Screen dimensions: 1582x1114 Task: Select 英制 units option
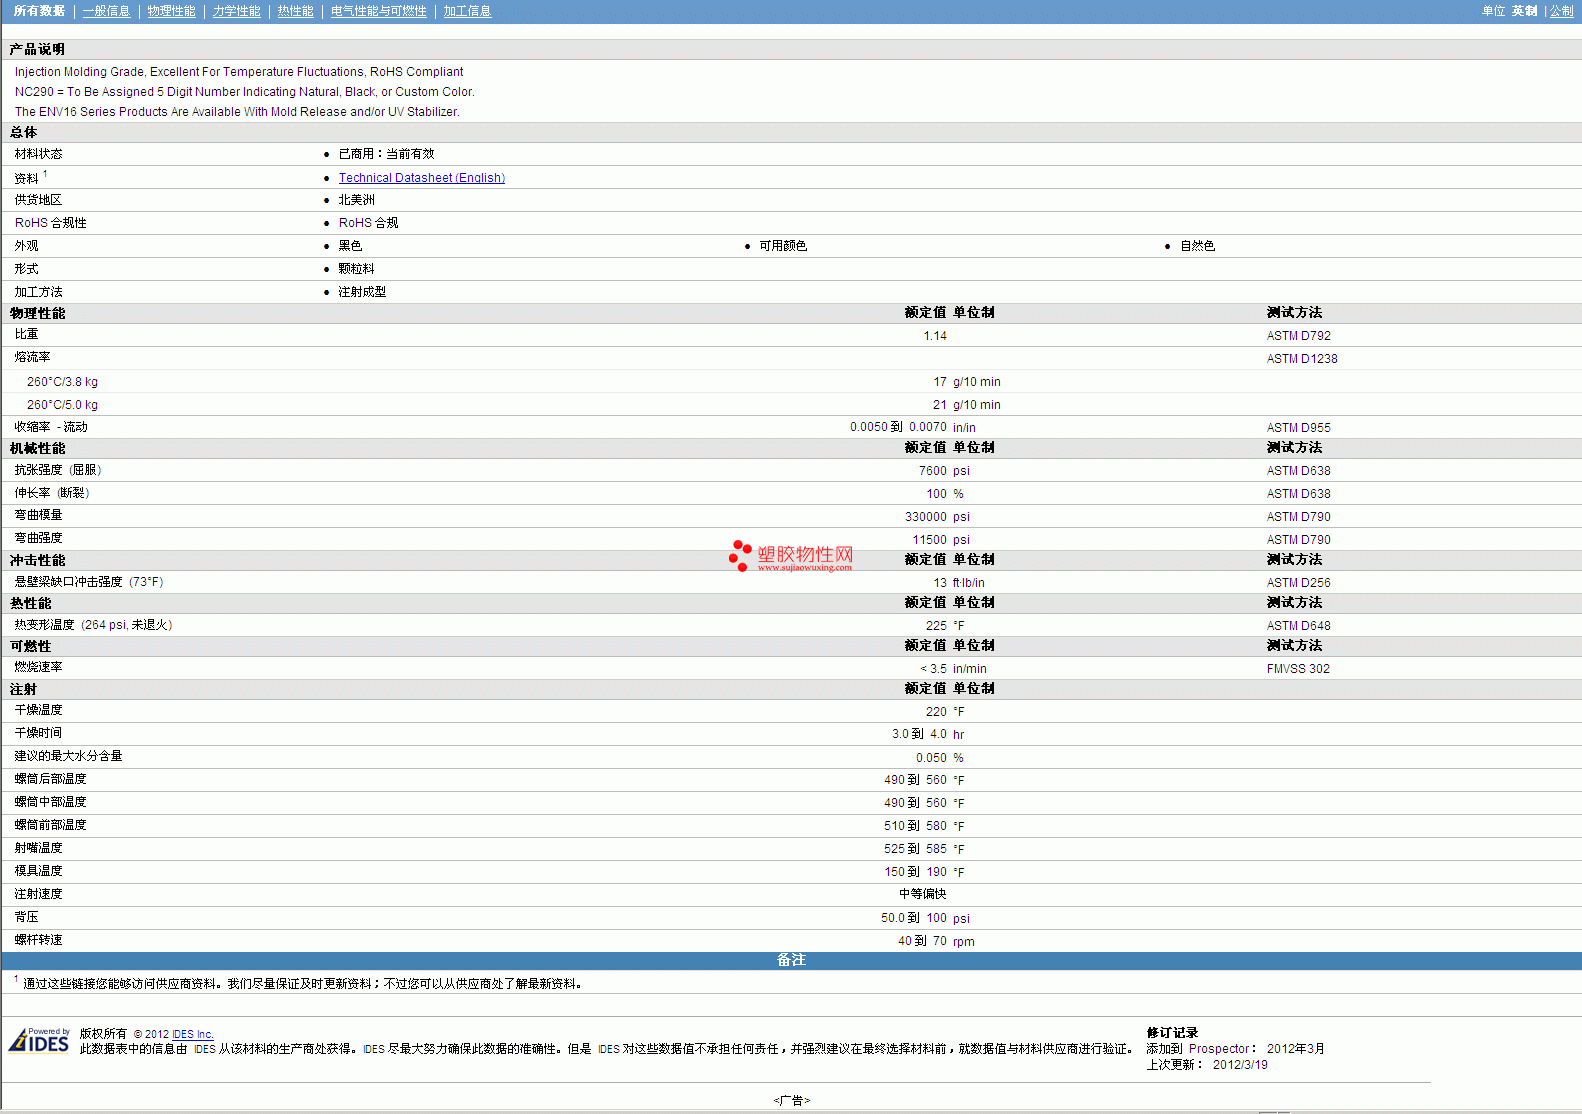pos(1524,11)
